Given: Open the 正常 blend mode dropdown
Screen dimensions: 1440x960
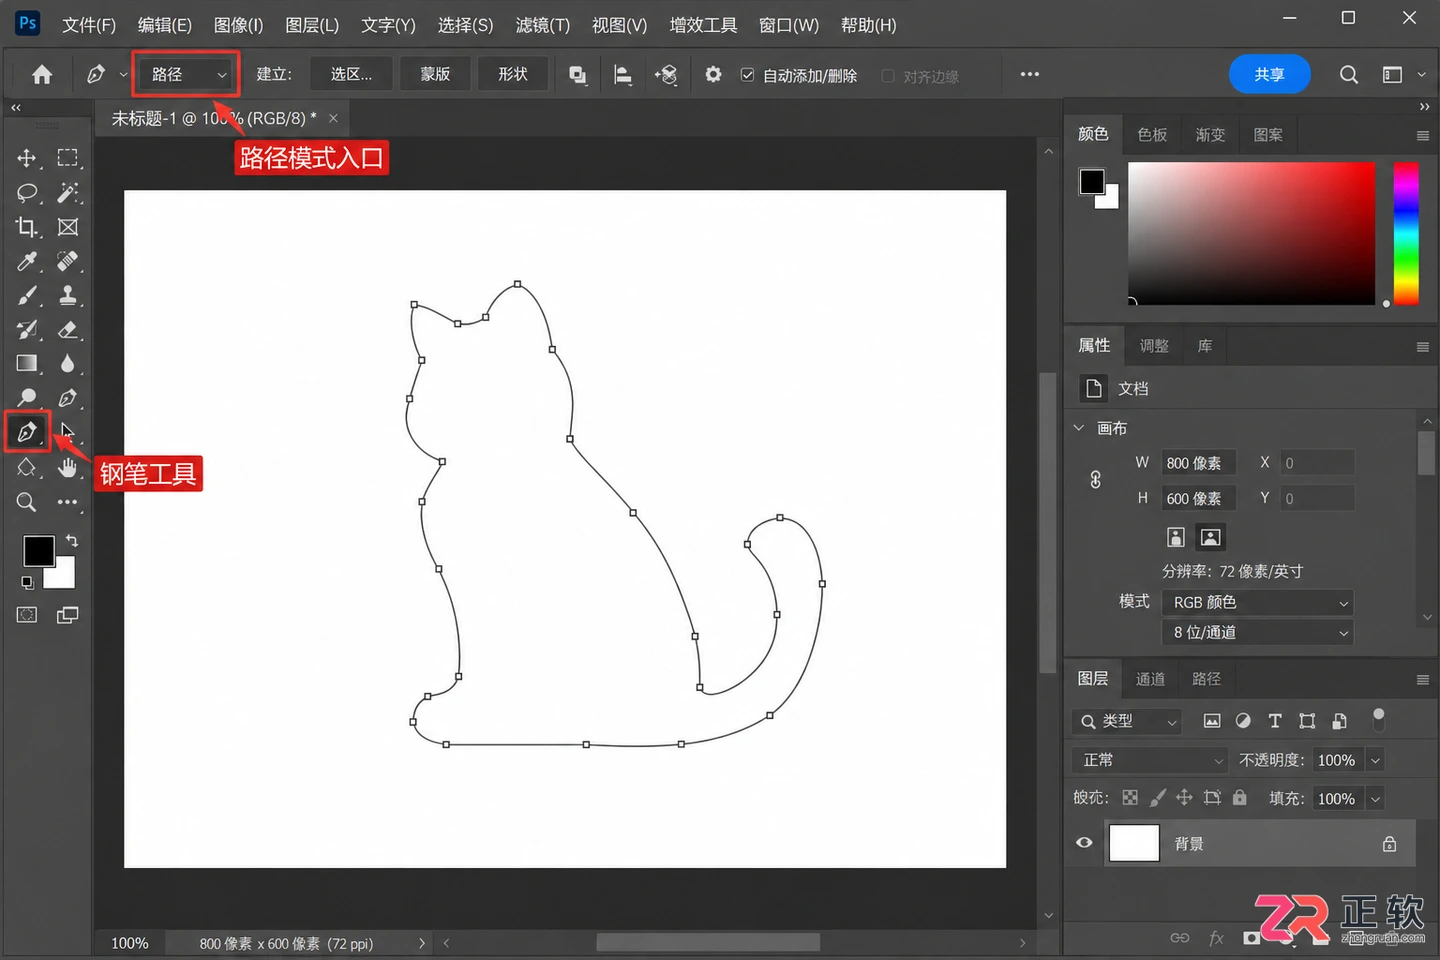Looking at the screenshot, I should click(1150, 760).
